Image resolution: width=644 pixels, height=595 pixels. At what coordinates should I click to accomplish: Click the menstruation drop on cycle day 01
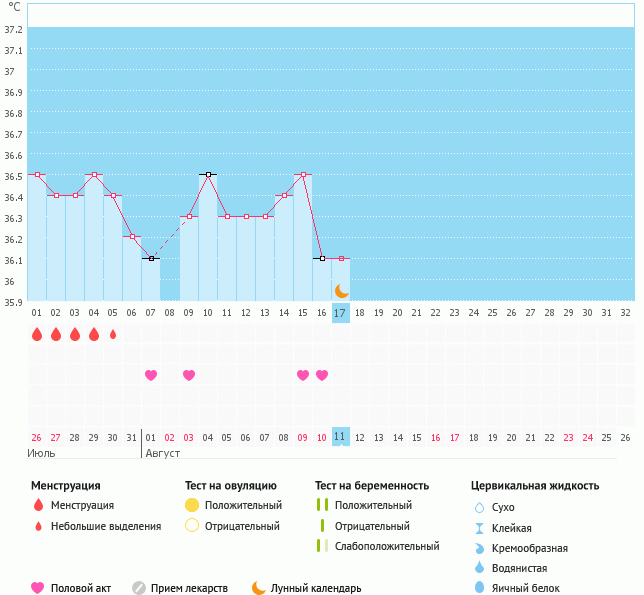(37, 334)
